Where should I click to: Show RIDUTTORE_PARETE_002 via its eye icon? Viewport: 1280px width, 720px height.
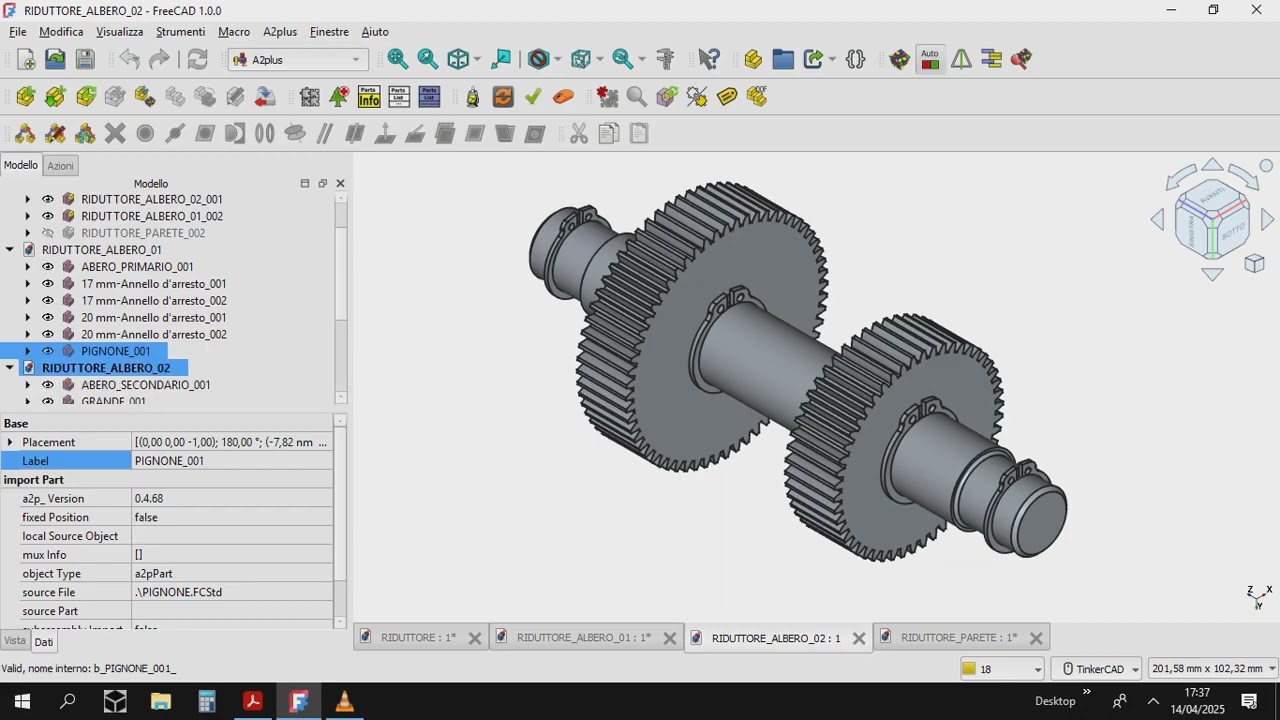[47, 233]
